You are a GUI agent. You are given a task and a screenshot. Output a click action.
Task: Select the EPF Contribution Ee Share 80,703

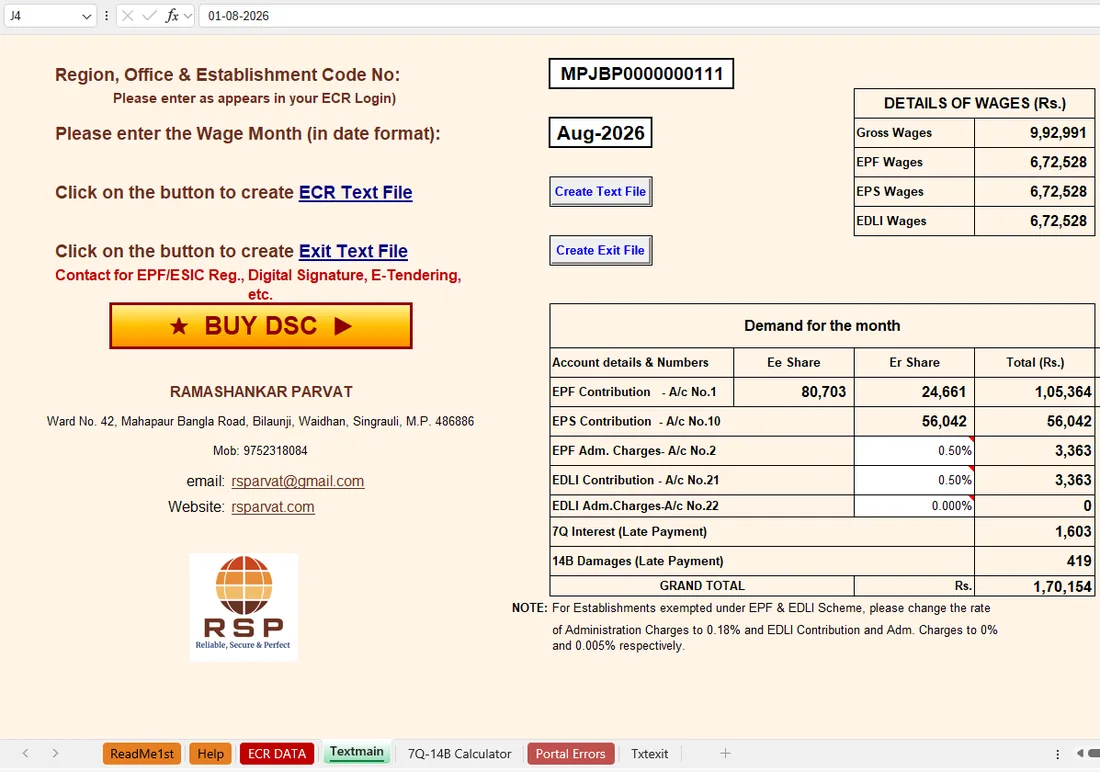click(793, 392)
